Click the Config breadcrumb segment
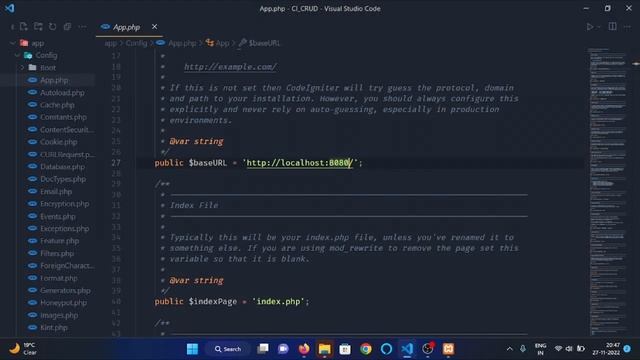Screen dimensions: 640x360 (x=136, y=43)
